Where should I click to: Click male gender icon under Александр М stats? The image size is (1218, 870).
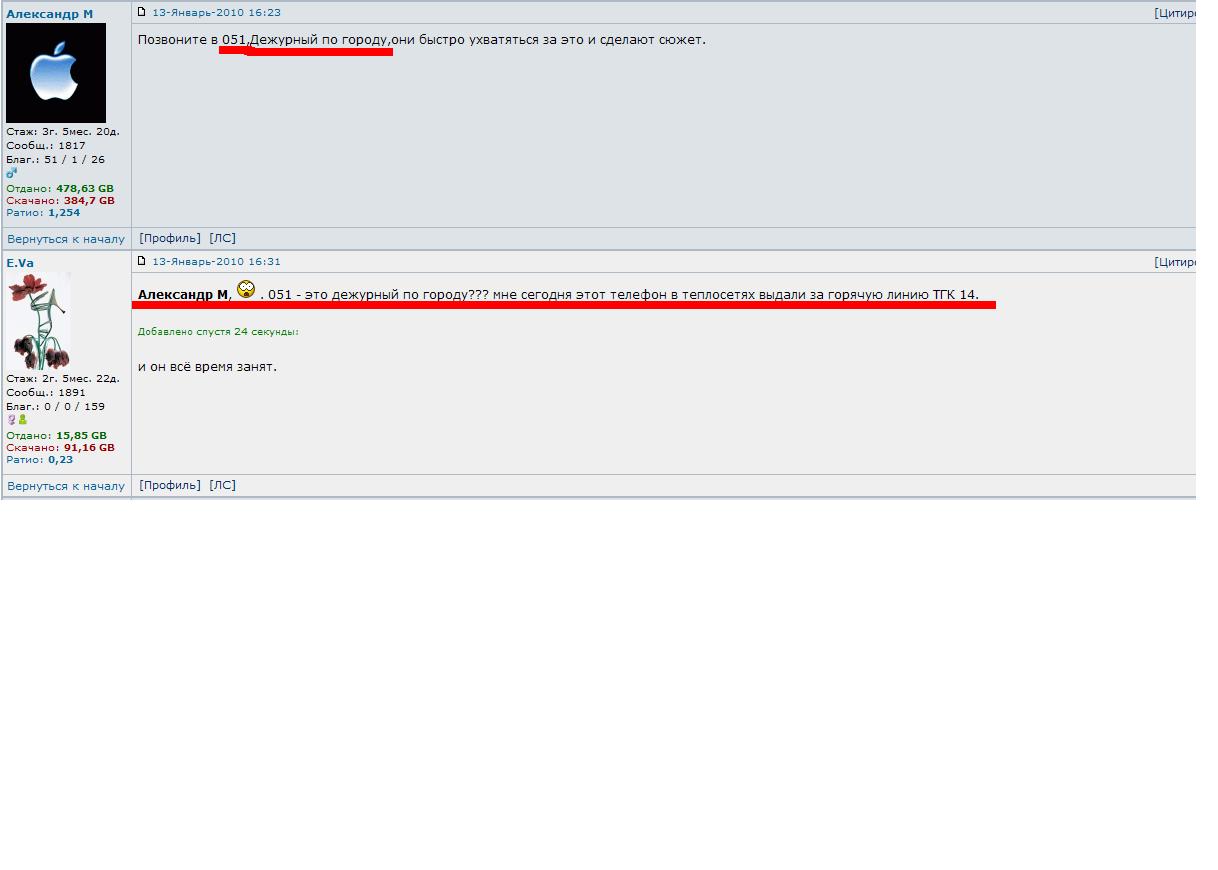click(x=12, y=173)
